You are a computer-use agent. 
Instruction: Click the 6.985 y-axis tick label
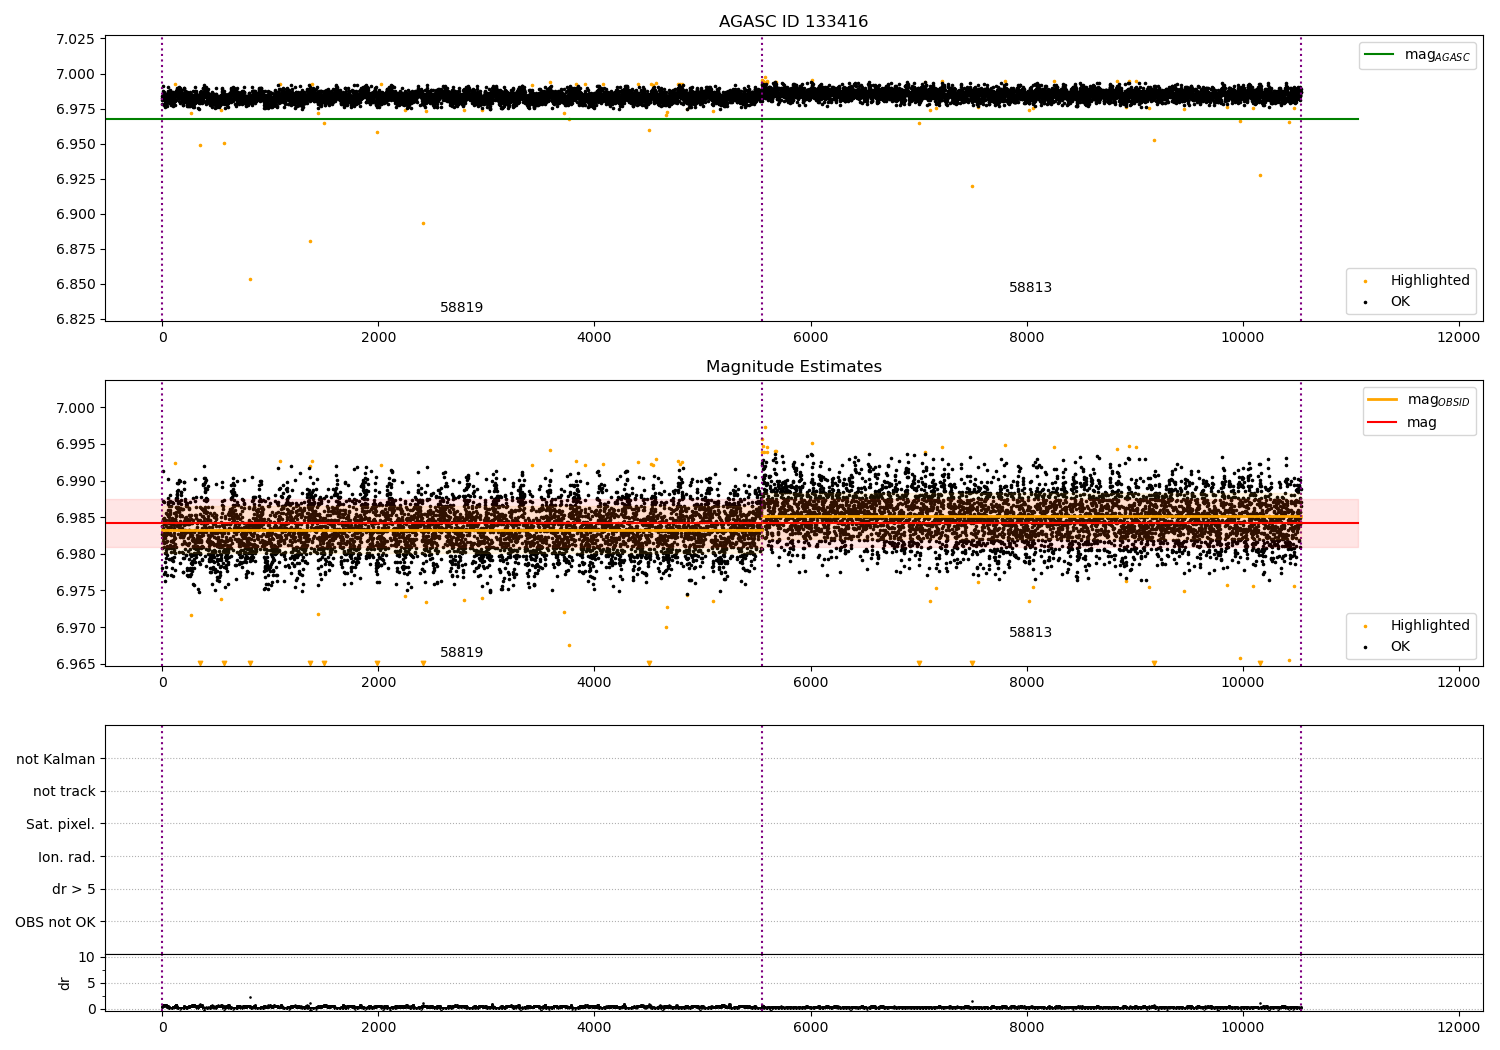pyautogui.click(x=75, y=518)
